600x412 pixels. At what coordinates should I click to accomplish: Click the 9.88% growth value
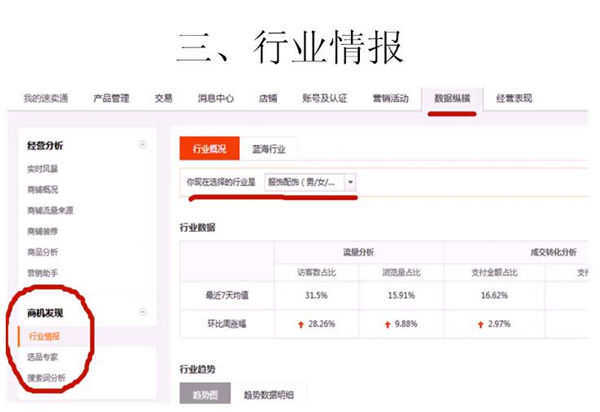pos(406,324)
